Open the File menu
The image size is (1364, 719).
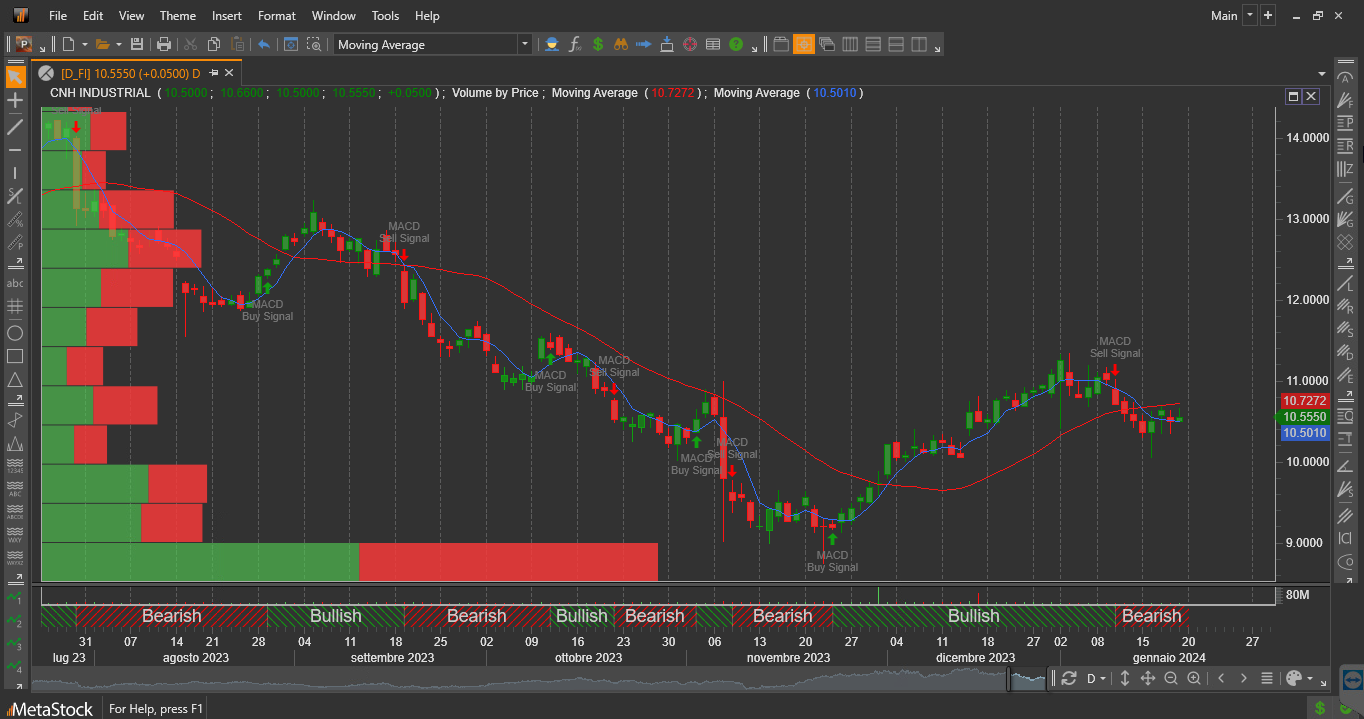58,16
